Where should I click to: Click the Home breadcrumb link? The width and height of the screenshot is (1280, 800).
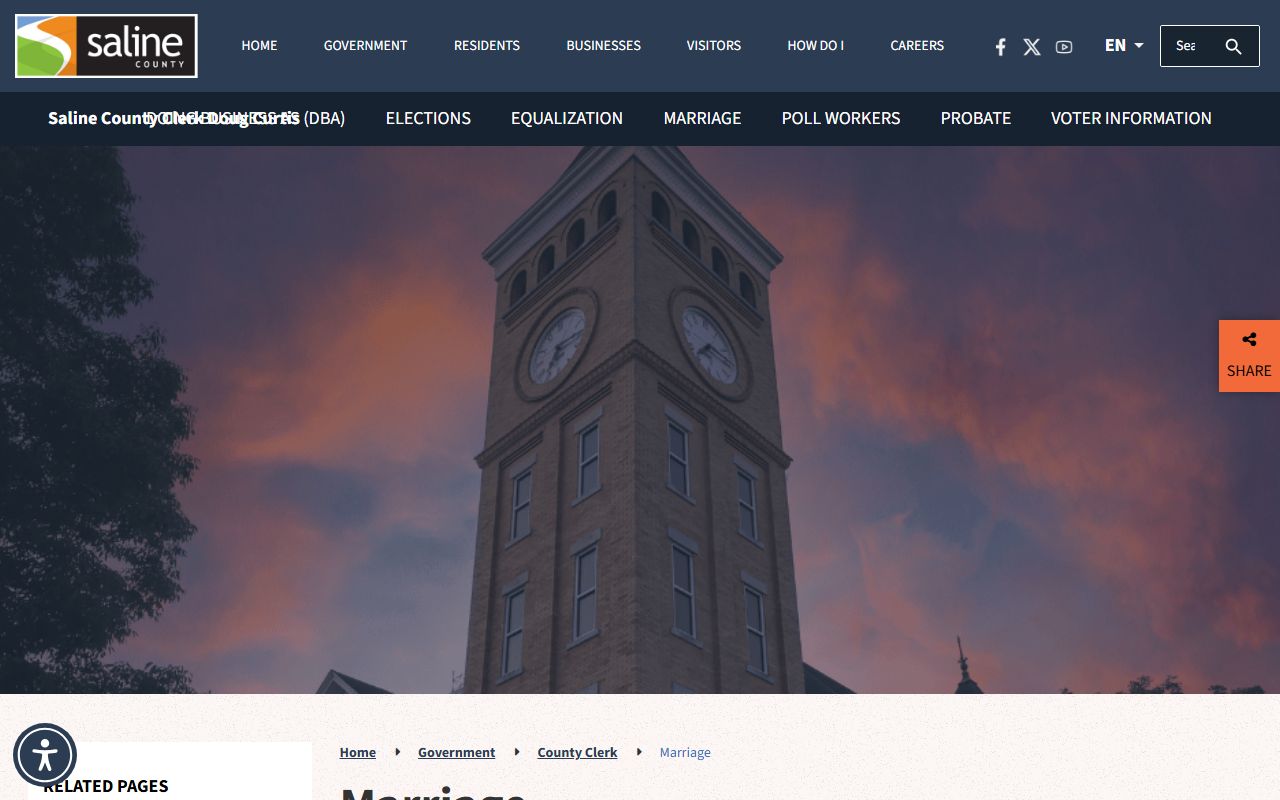[x=358, y=752]
